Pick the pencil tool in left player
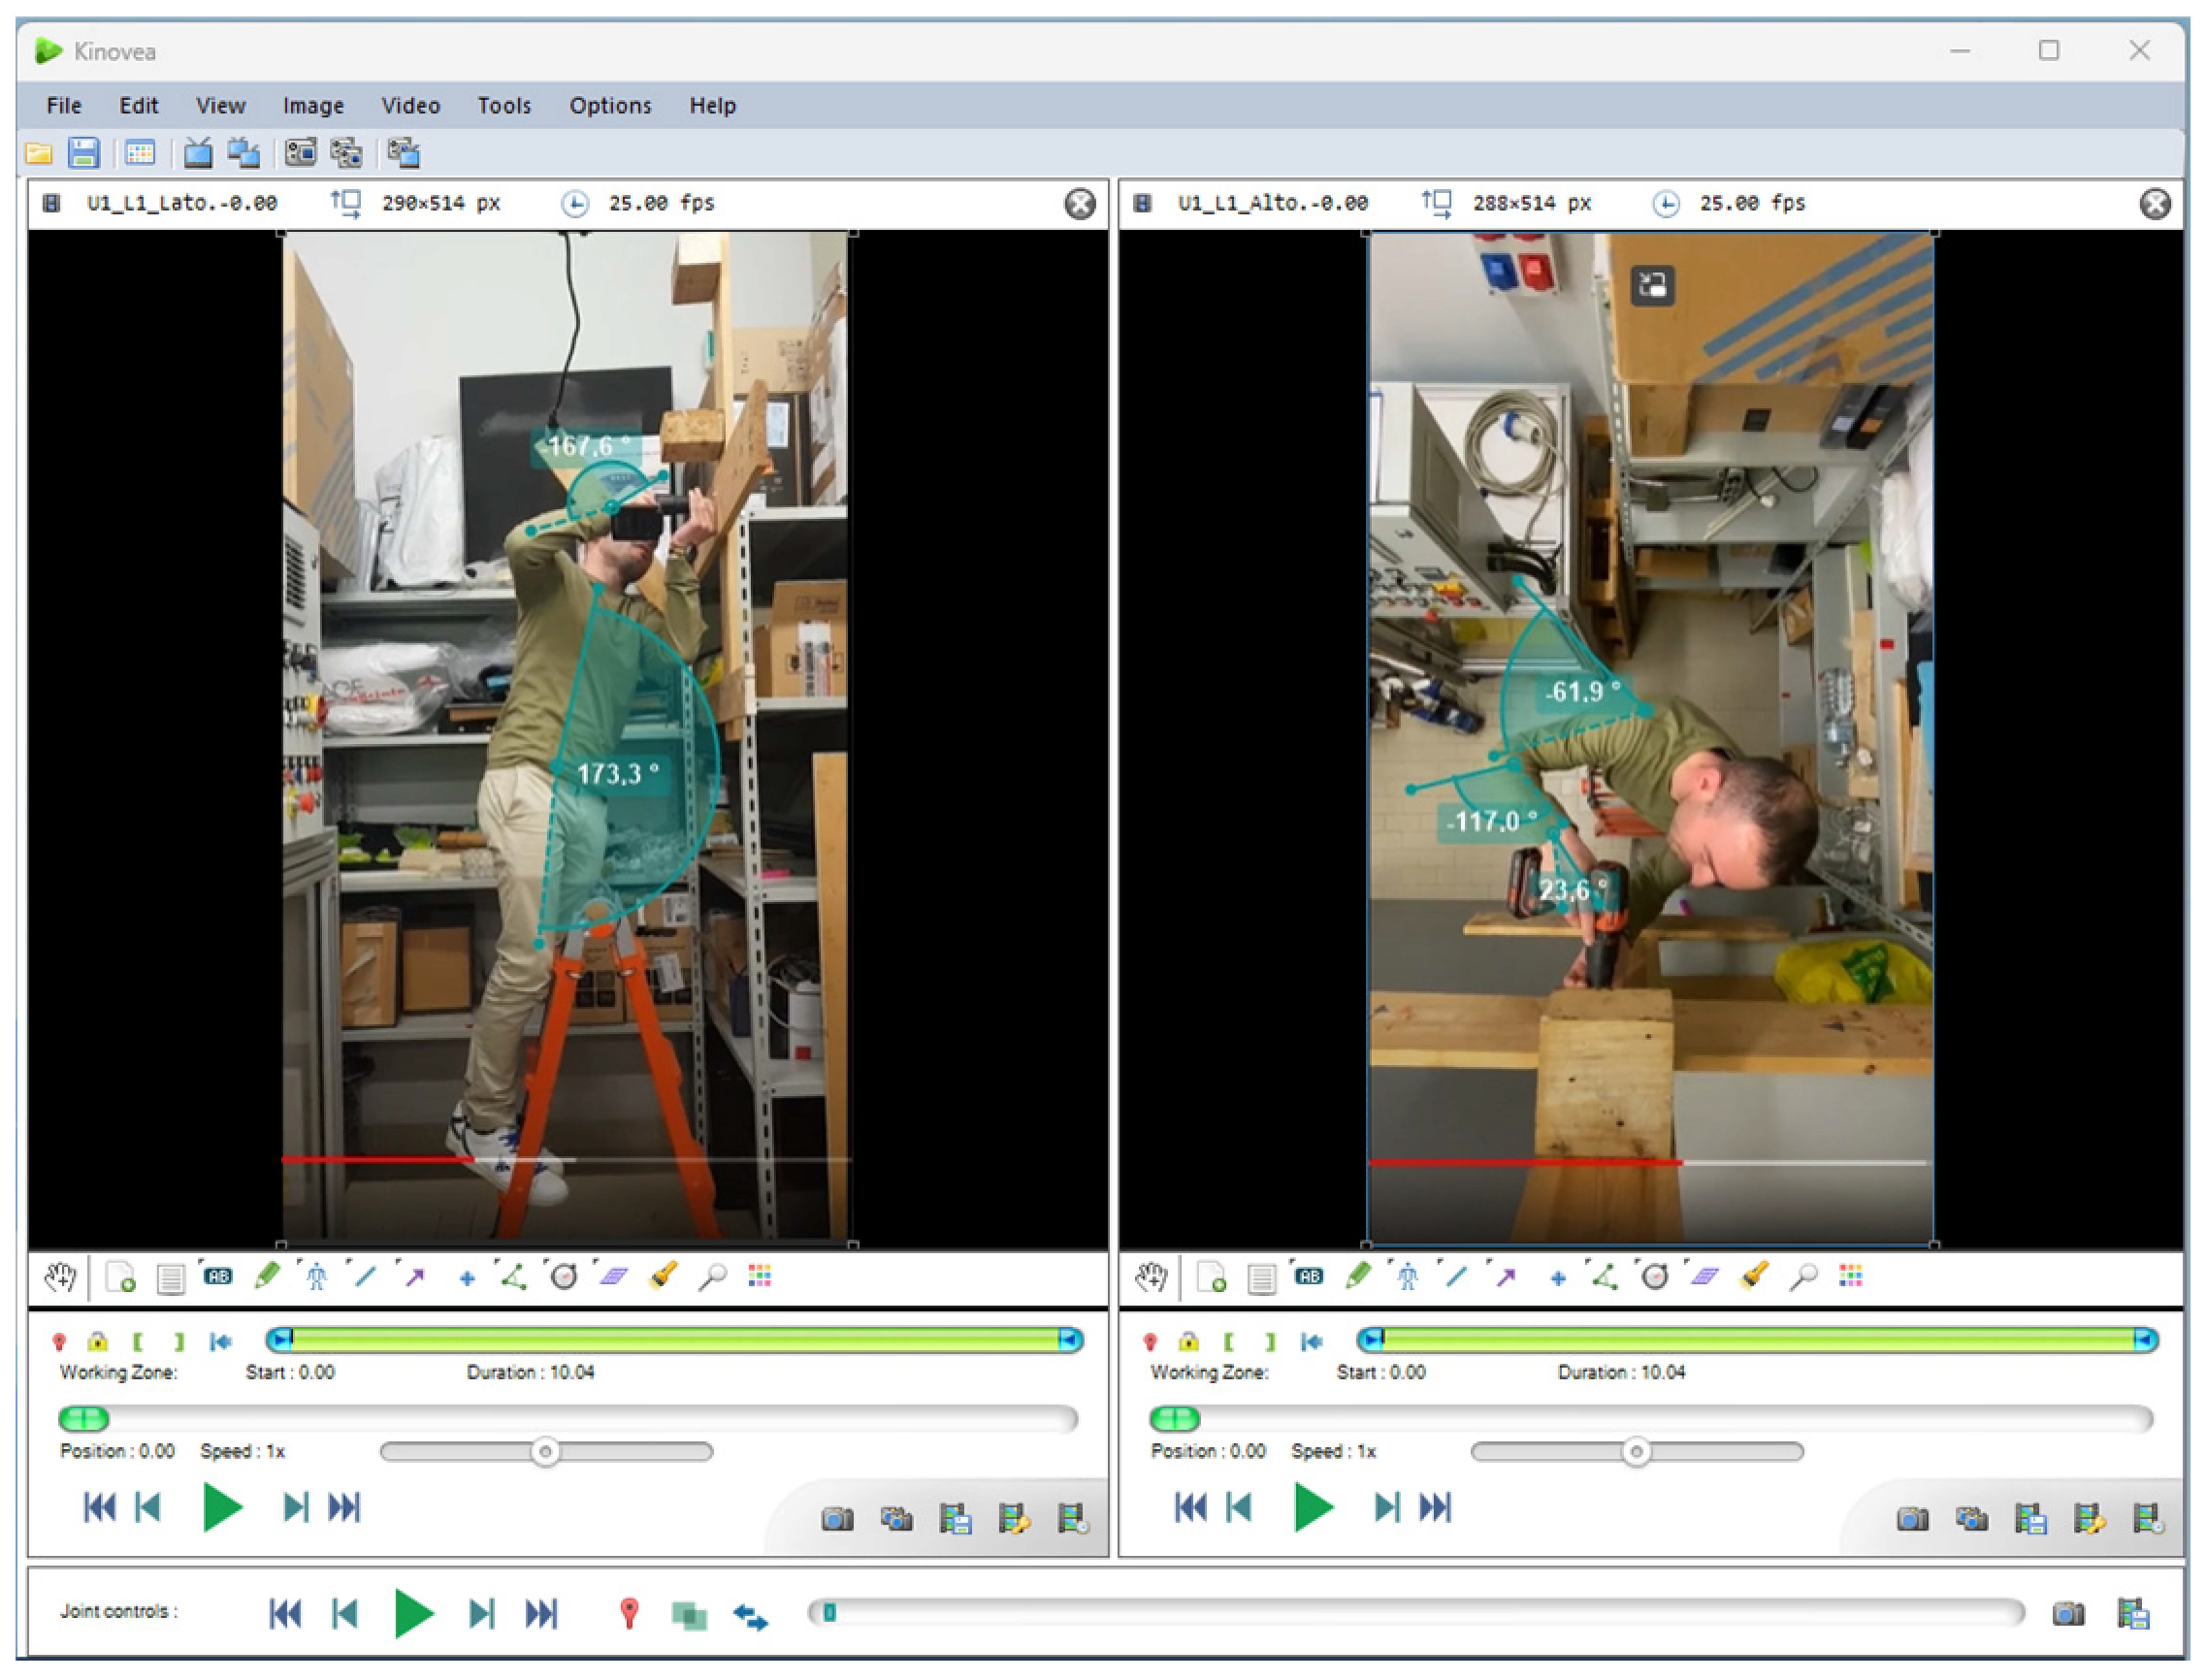2207x1680 pixels. [267, 1277]
